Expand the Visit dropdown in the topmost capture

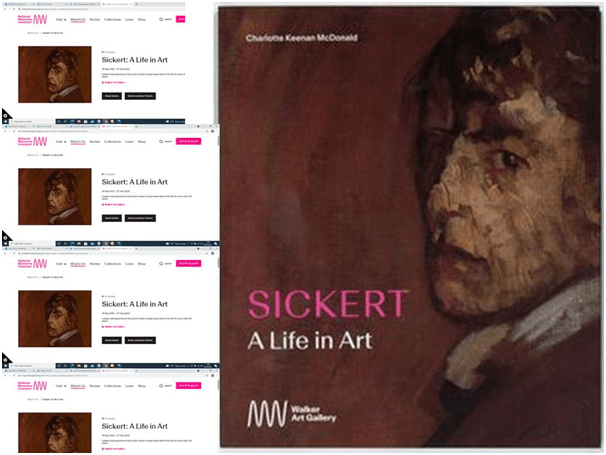coord(61,19)
